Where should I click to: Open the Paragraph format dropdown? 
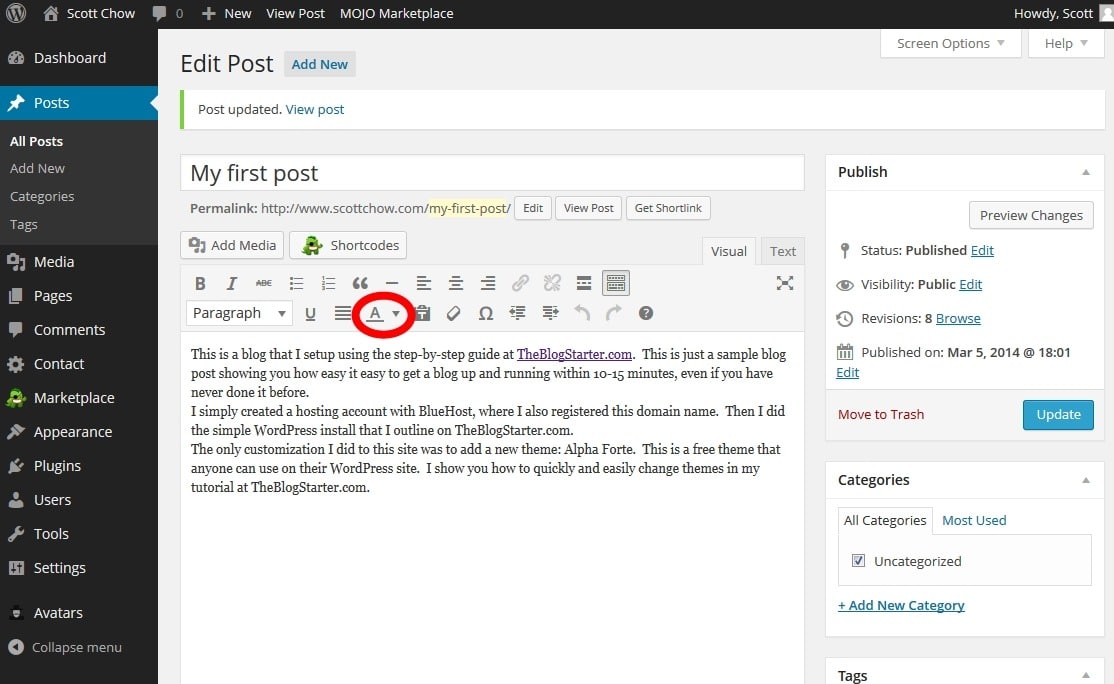(x=238, y=313)
